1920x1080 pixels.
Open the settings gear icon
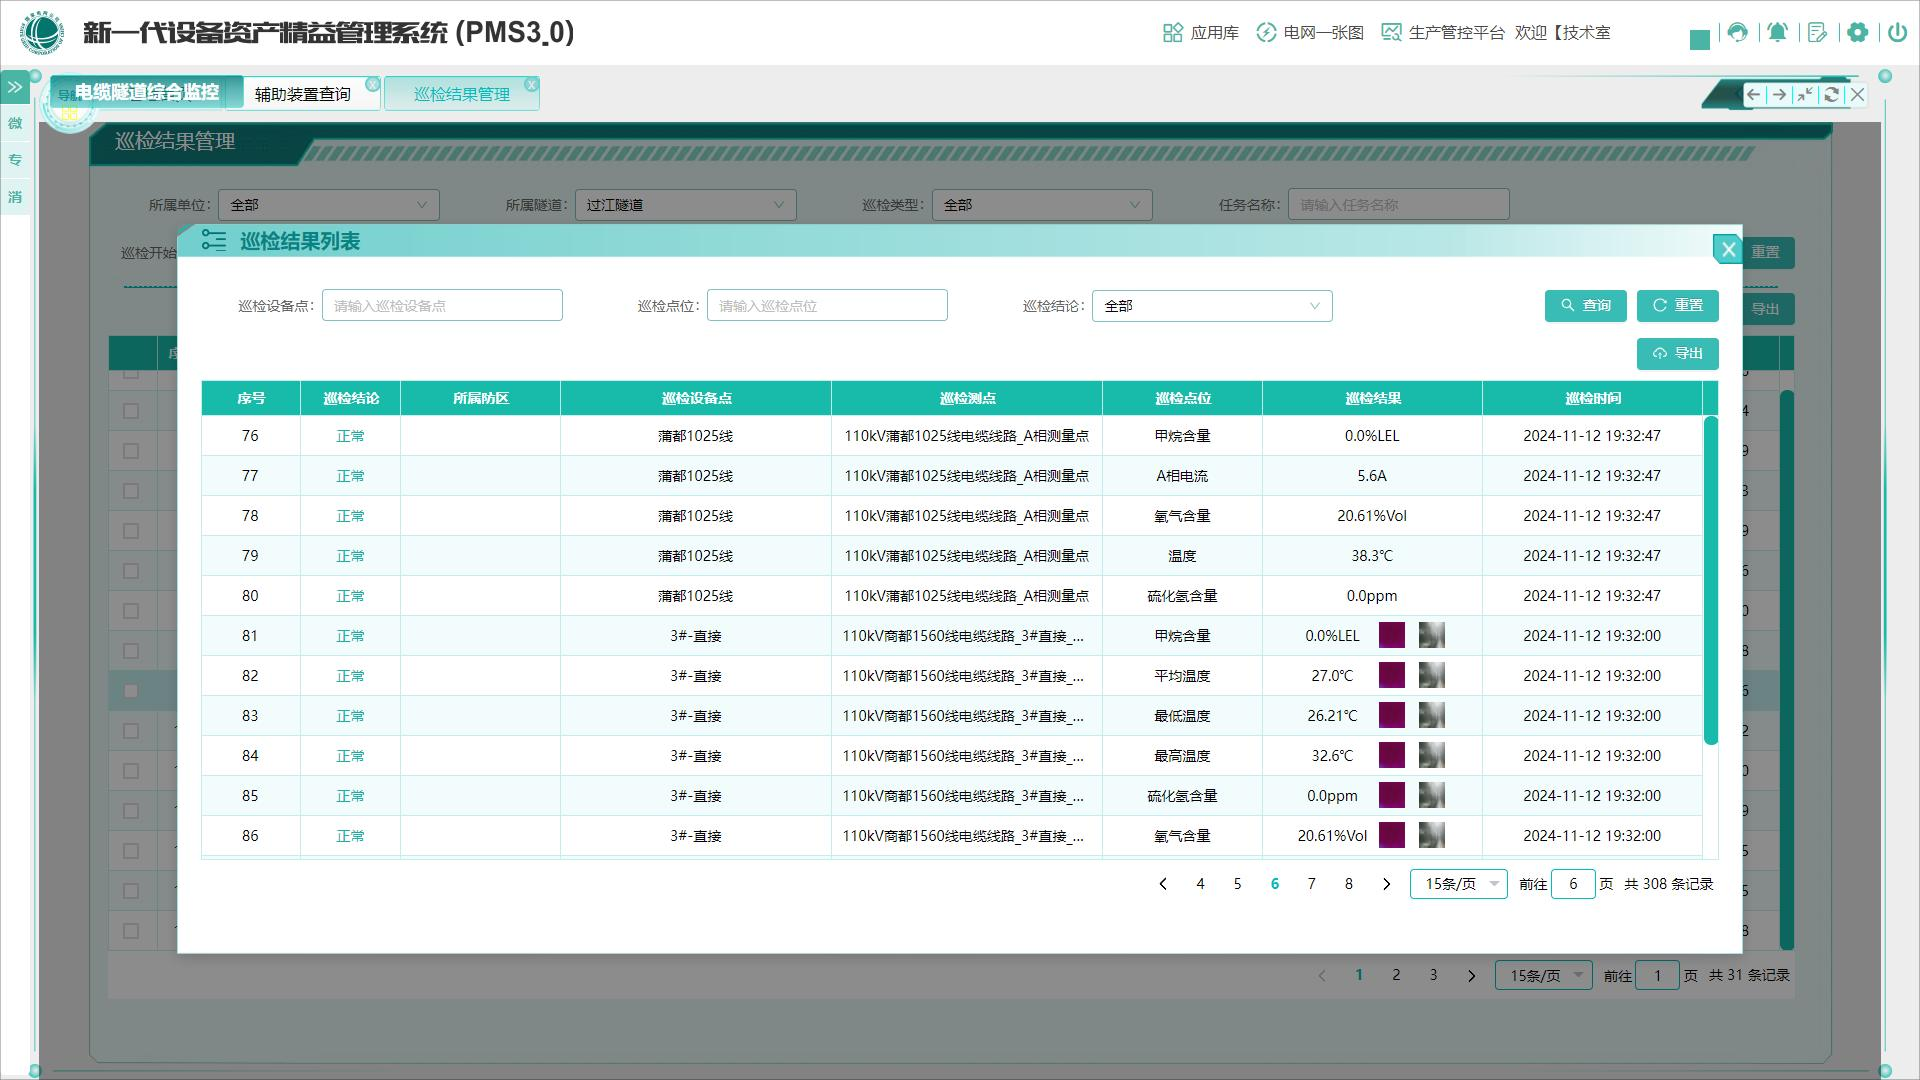(x=1857, y=32)
